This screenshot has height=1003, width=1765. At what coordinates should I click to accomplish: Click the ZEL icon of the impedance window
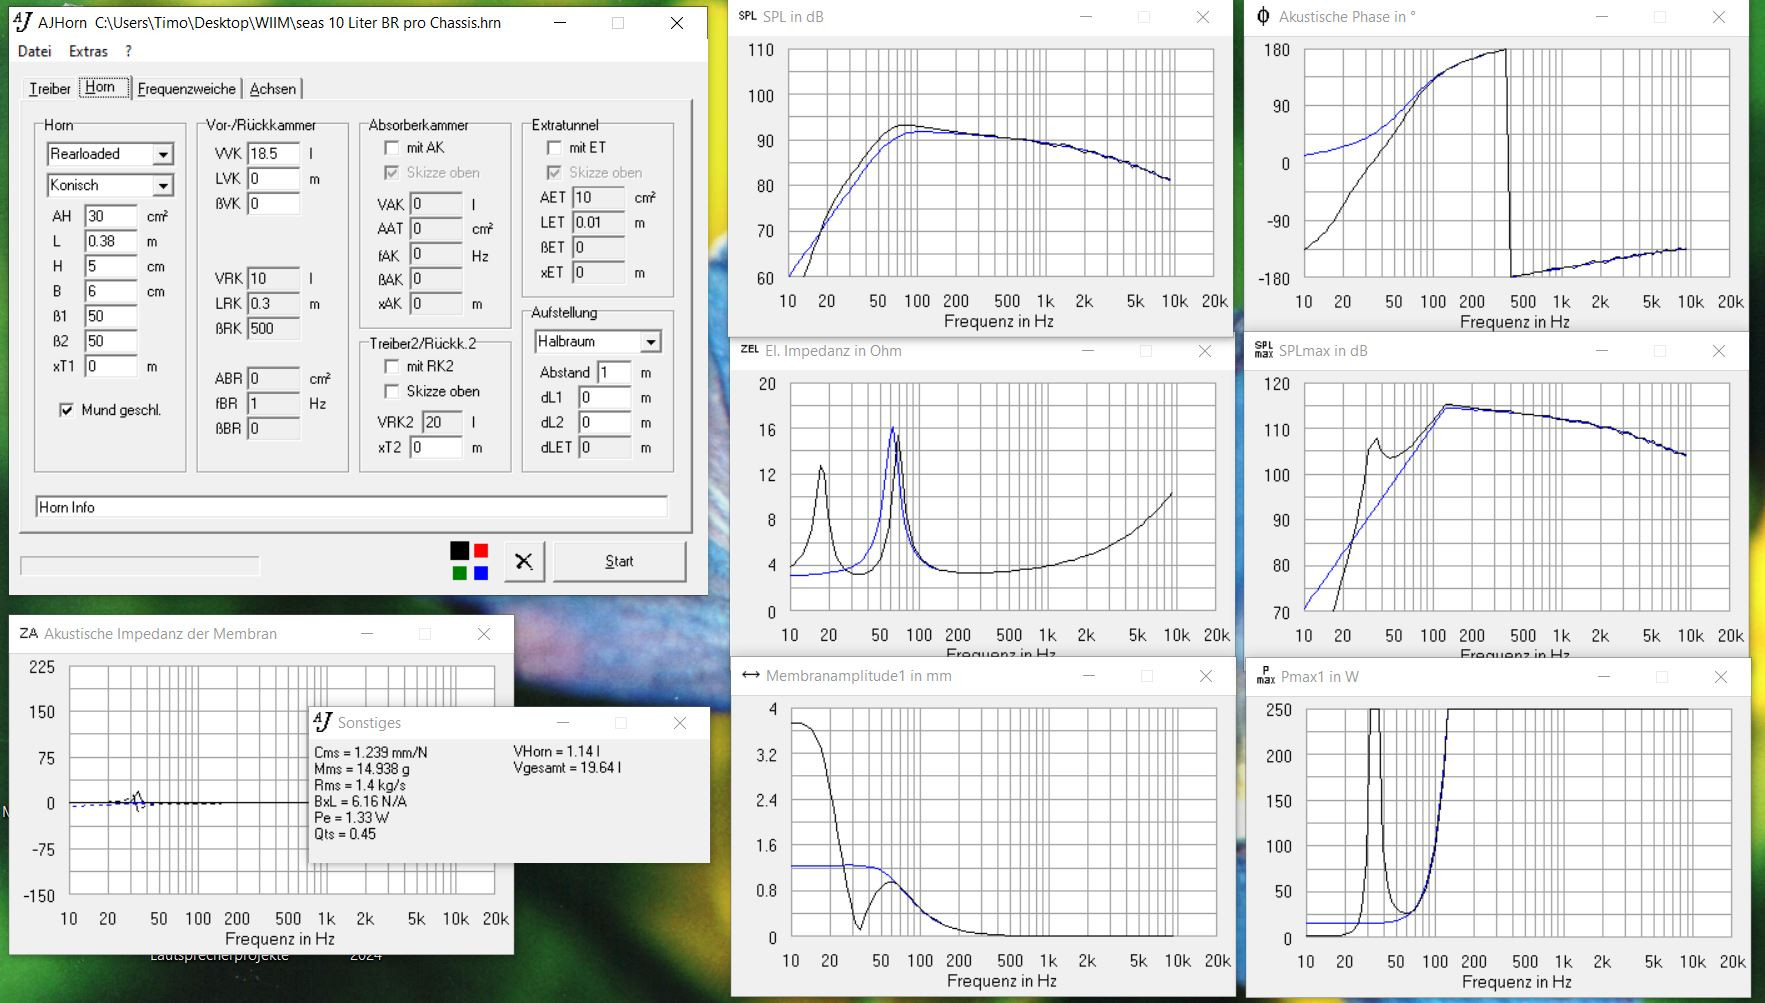[749, 350]
